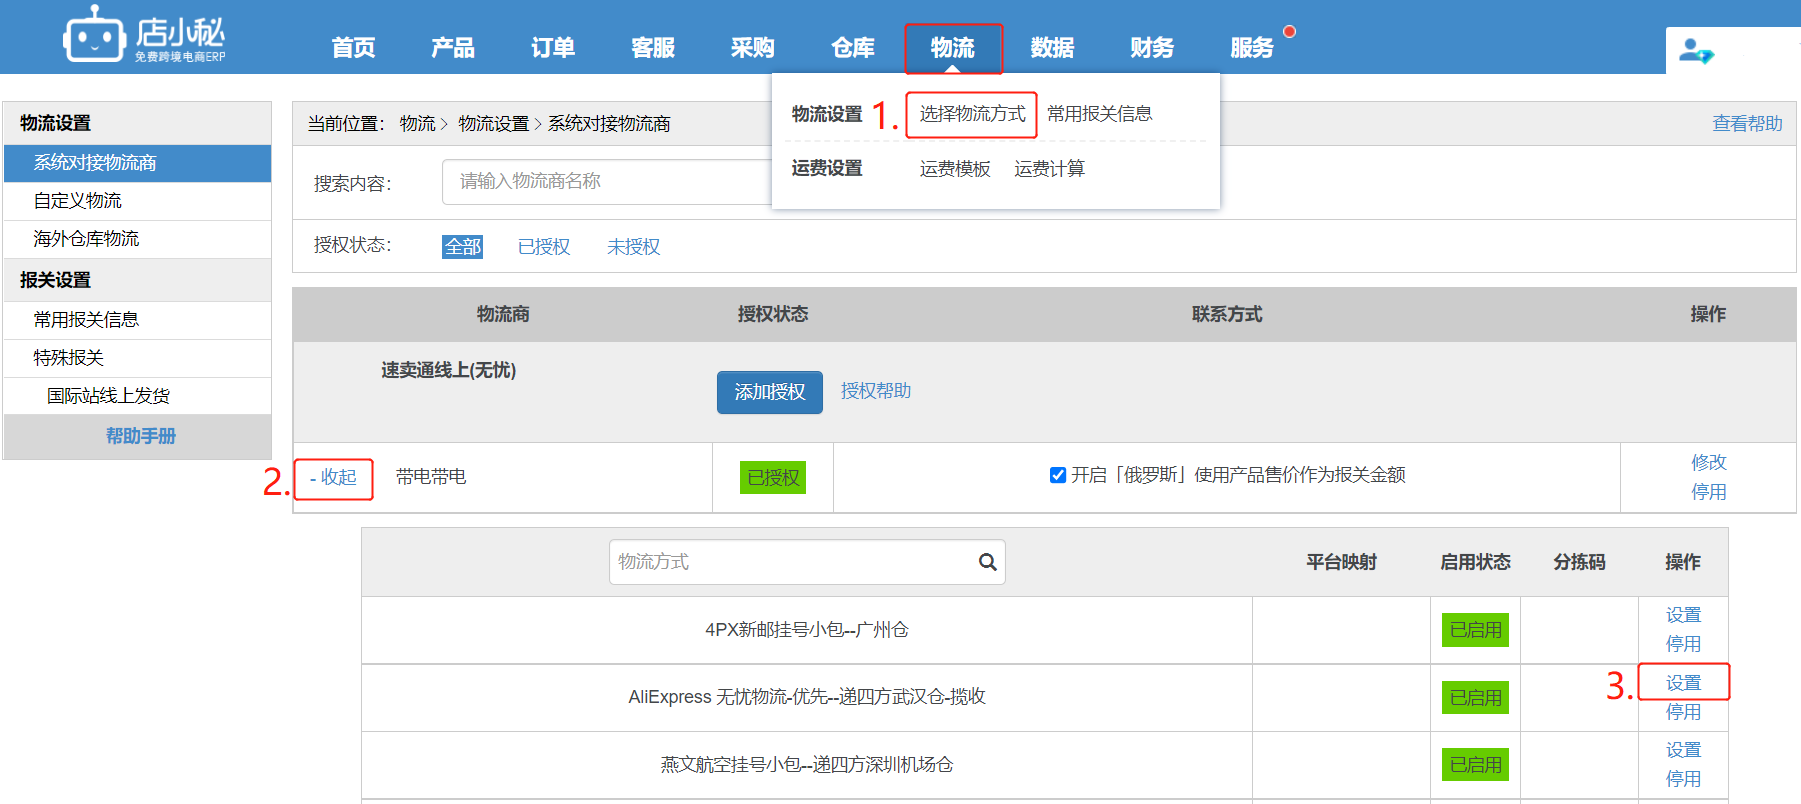Click 物流设置 in the breadcrumb
1801x804 pixels.
(493, 124)
